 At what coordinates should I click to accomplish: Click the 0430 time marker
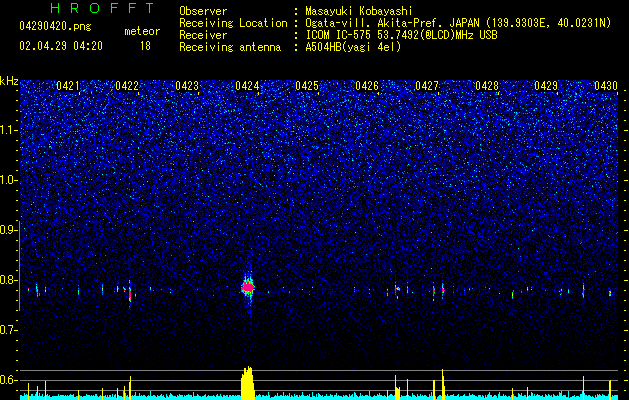606,86
